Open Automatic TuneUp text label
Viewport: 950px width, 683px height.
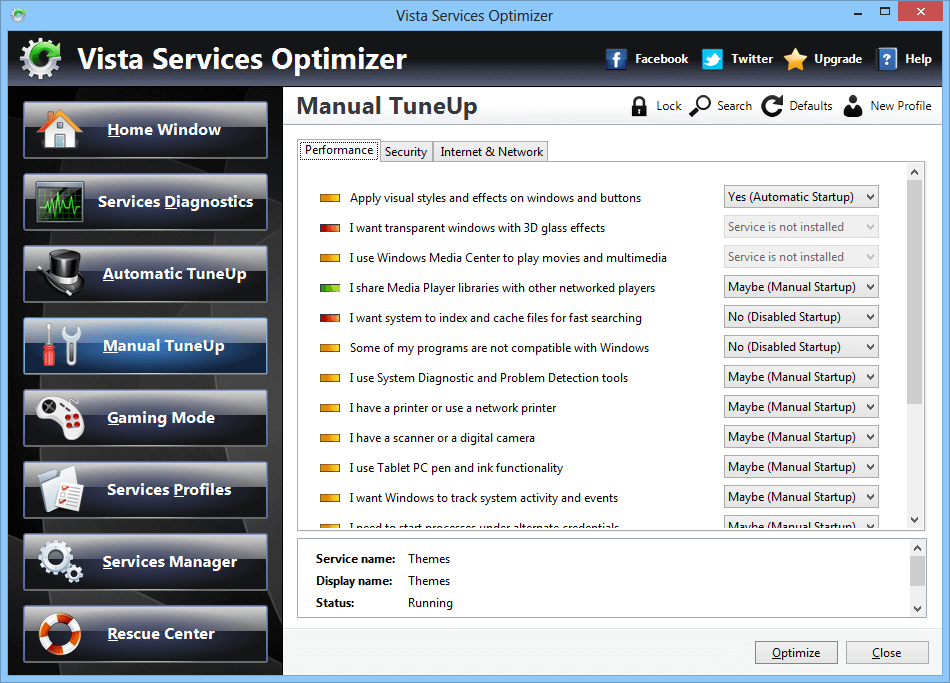point(174,274)
